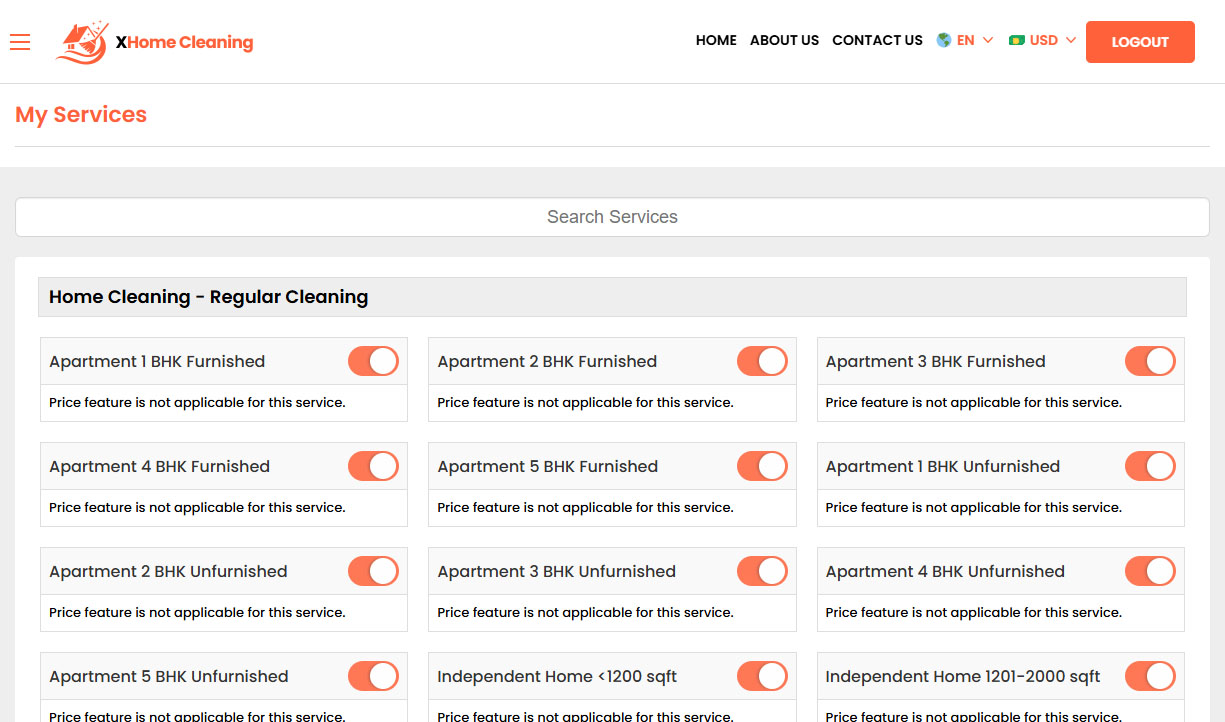Screen dimensions: 1225x722
Task: Open the USD currency dropdown
Action: pyautogui.click(x=1042, y=40)
